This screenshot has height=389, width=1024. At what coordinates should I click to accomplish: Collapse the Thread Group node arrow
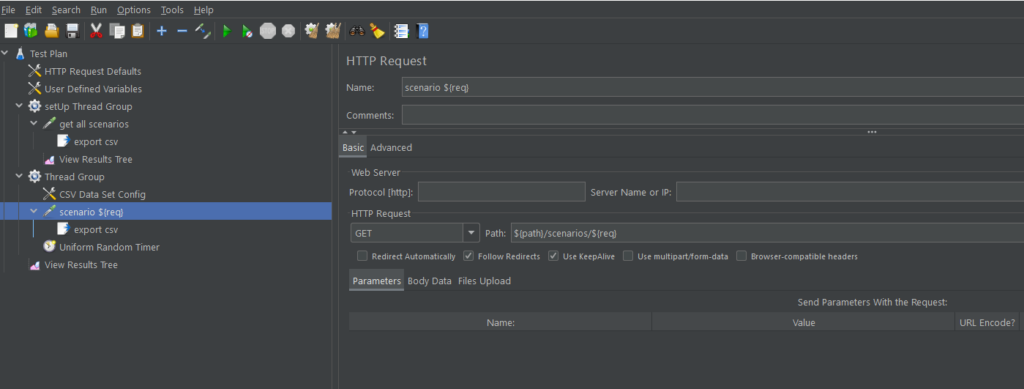tap(19, 176)
